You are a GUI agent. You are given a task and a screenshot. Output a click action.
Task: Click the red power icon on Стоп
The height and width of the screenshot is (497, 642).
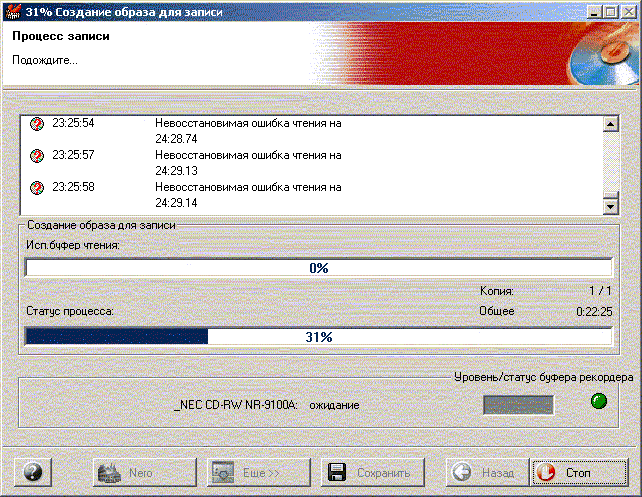546,472
